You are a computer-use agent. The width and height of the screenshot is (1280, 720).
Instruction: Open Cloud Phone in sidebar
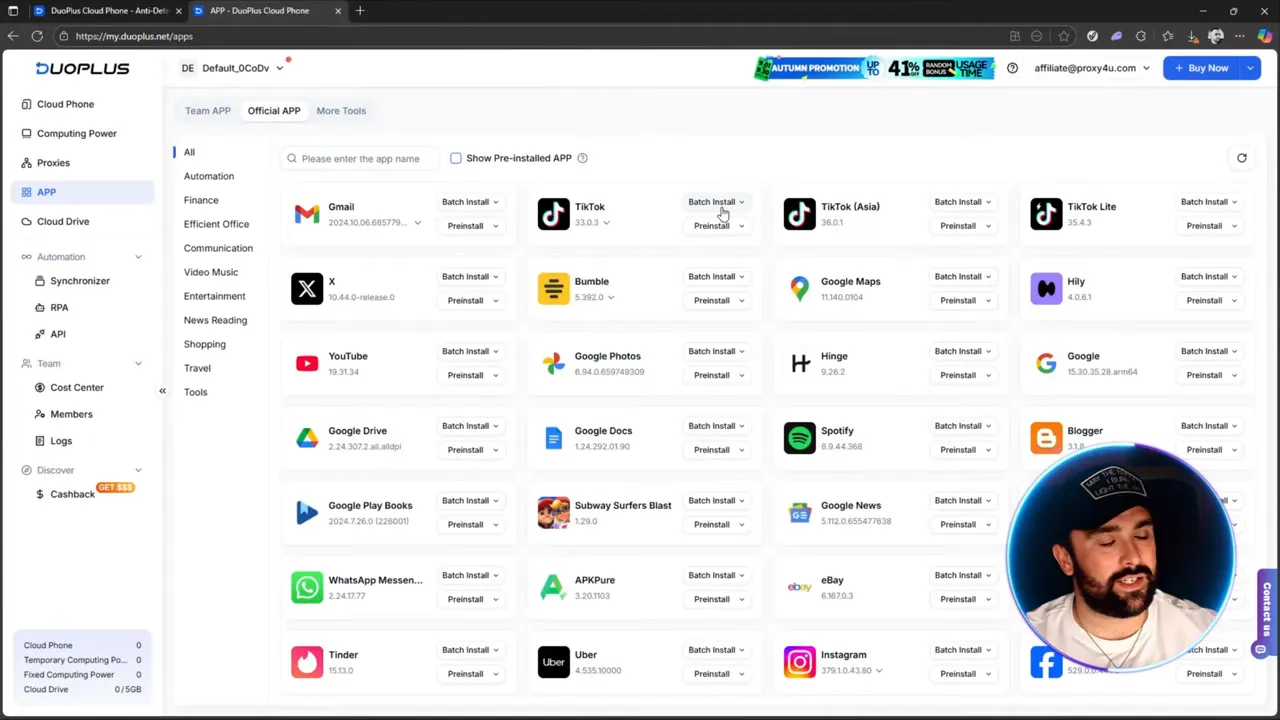(82, 104)
